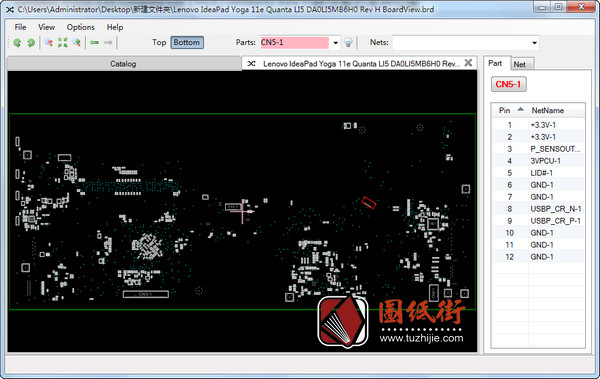Click the red CN5-1 part button
Image resolution: width=600 pixels, height=379 pixels.
[x=509, y=84]
